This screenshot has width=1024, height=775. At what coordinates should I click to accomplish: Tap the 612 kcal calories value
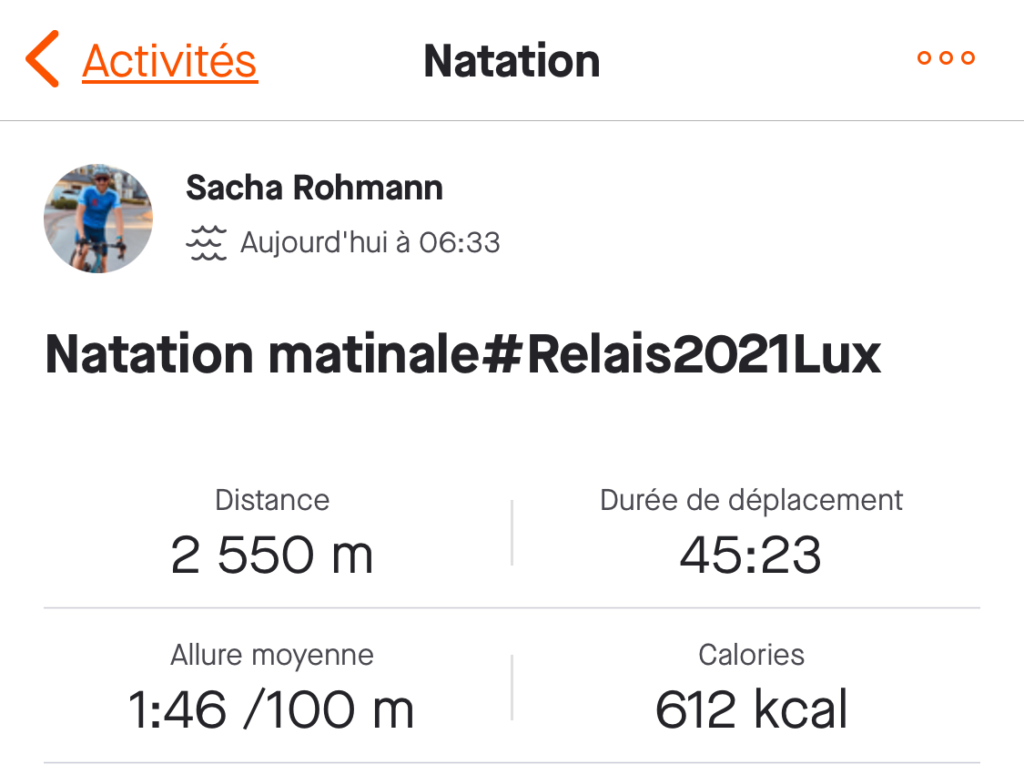[751, 709]
